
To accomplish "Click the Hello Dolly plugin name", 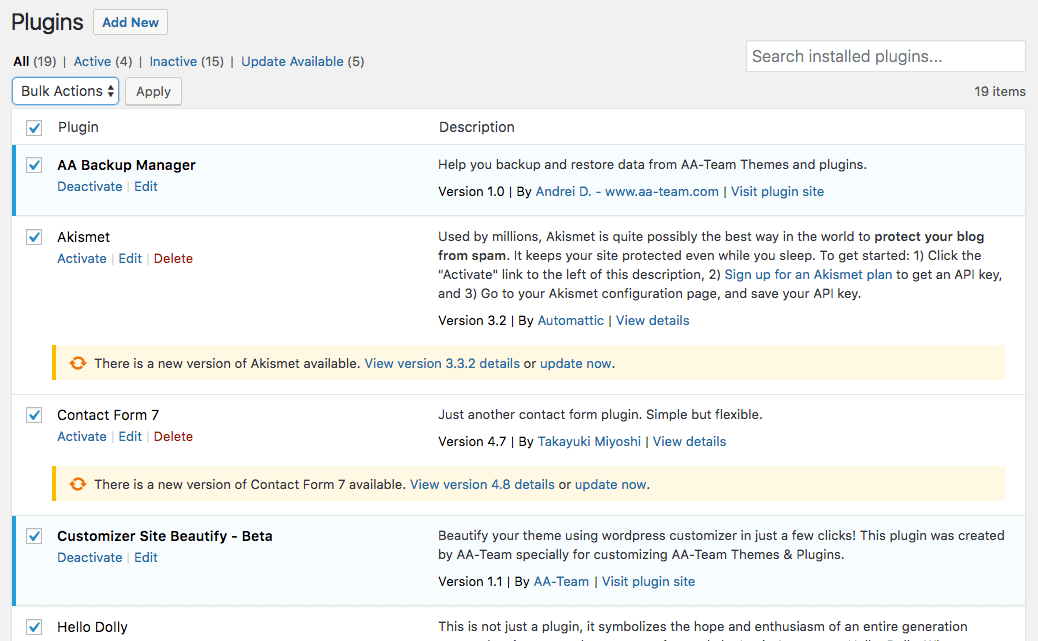I will click(x=92, y=627).
